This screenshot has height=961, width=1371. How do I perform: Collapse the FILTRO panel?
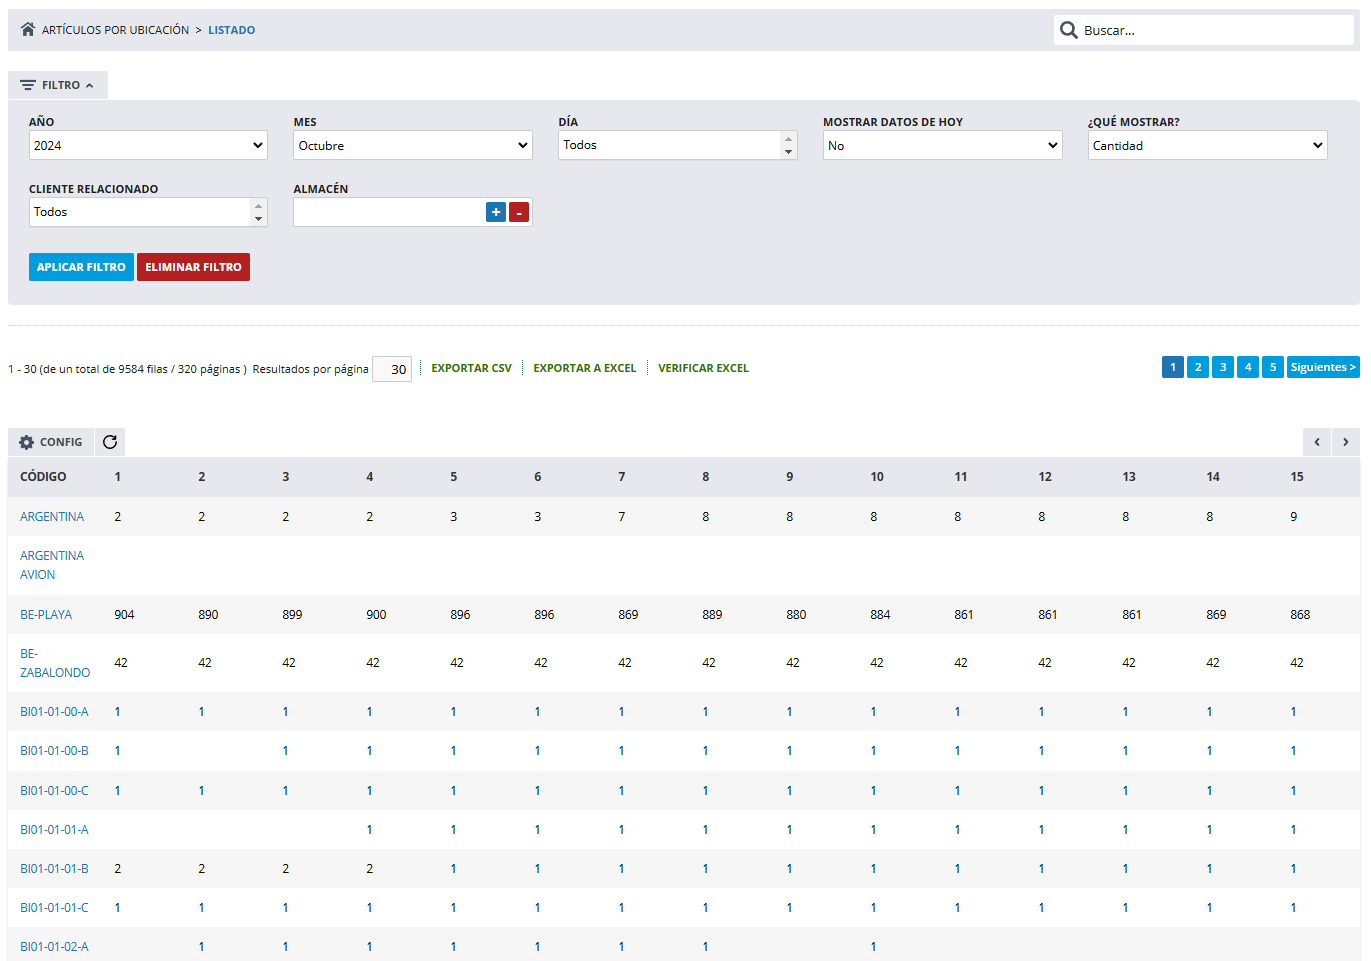click(x=58, y=85)
